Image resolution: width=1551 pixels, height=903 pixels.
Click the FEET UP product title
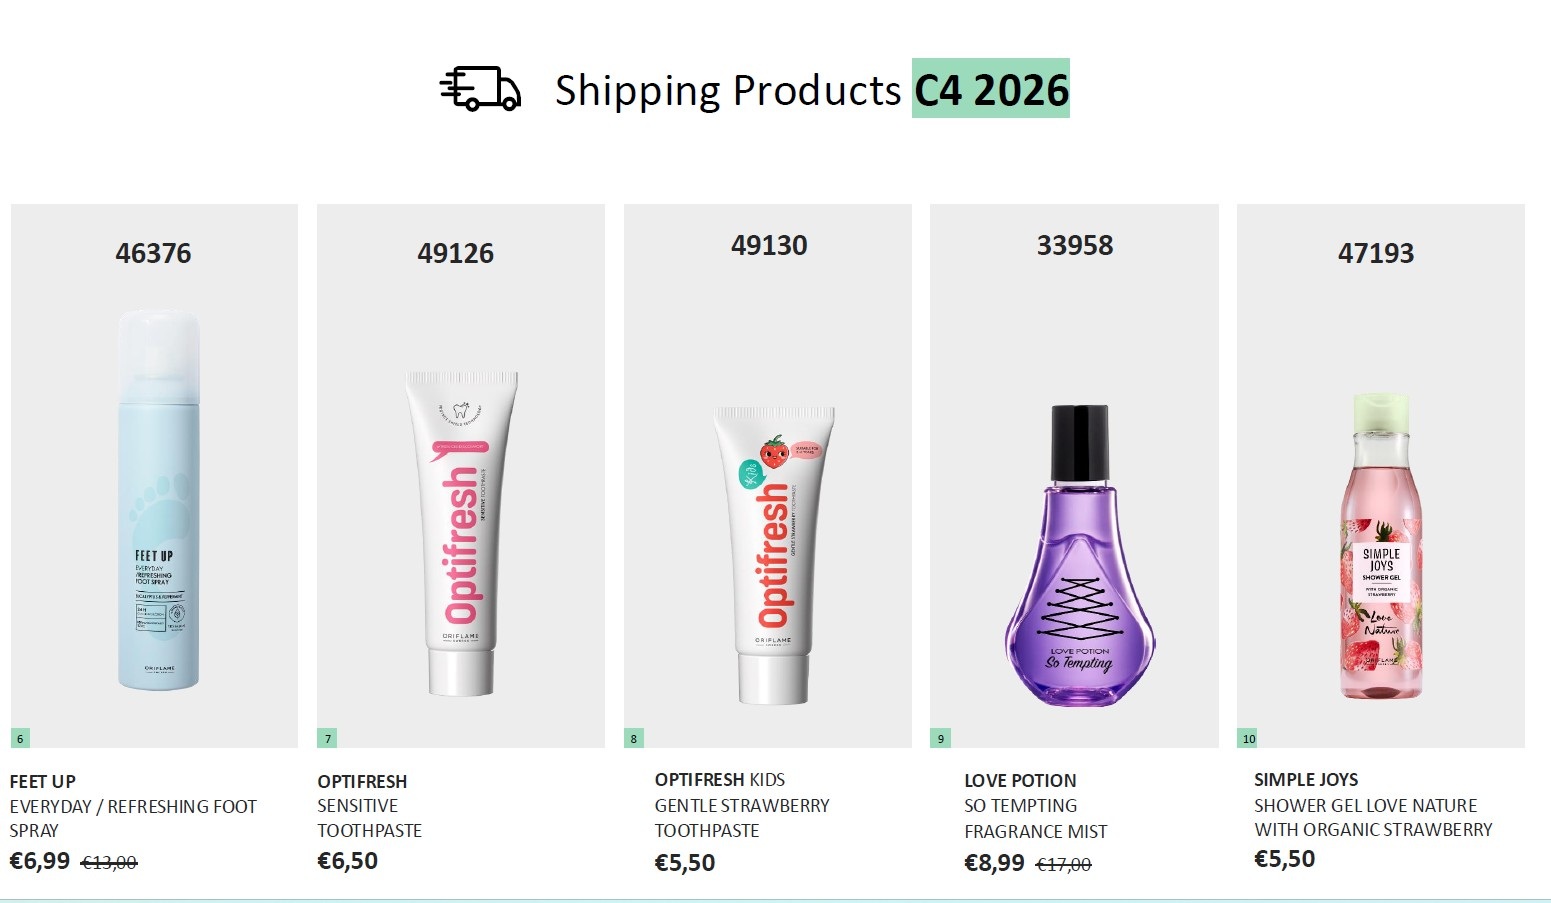tap(43, 781)
